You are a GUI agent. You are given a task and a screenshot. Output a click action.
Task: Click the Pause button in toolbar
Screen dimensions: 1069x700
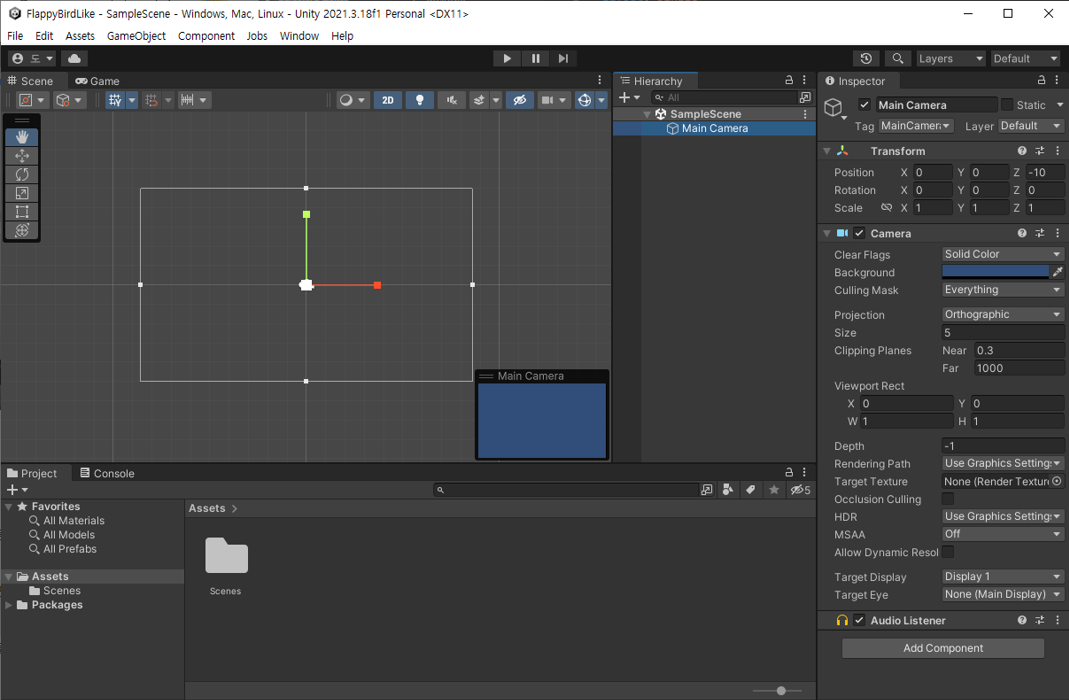coord(535,59)
